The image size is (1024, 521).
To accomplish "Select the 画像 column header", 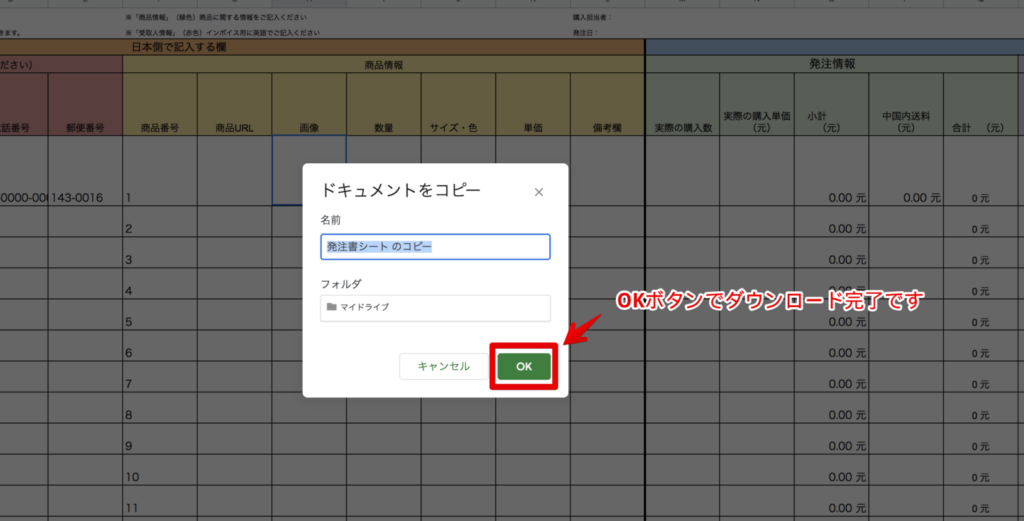I will 309,104.
